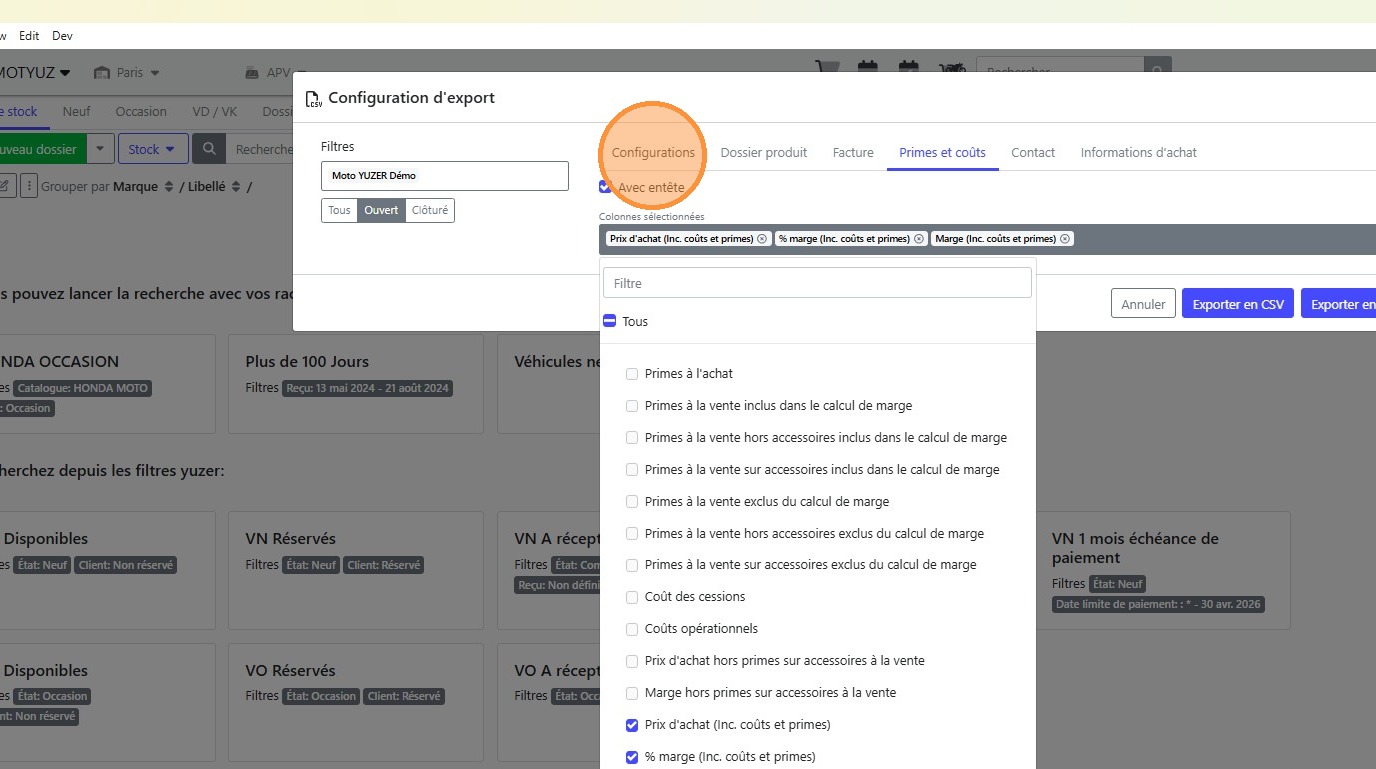Check "Marge hors primes sur accessoires à la vente"
The width and height of the screenshot is (1376, 769).
click(632, 693)
